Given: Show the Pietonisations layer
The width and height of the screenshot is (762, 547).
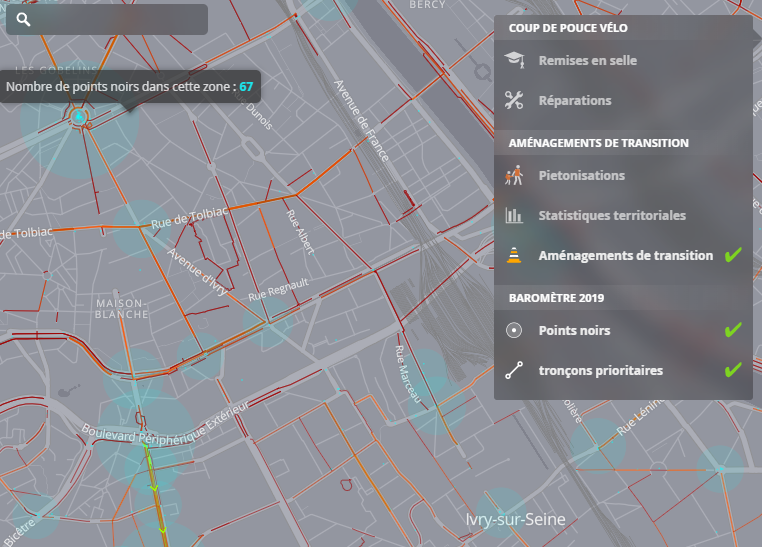Looking at the screenshot, I should [x=581, y=176].
